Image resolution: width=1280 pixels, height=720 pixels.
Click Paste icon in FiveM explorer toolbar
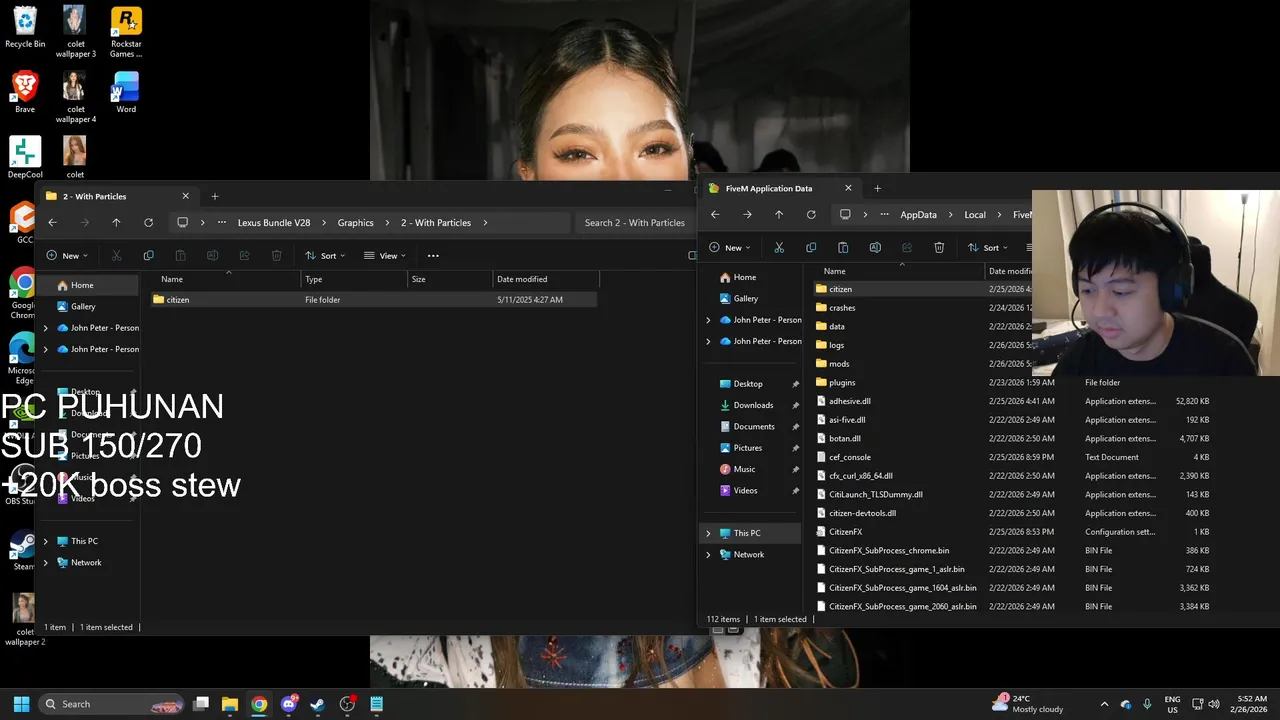coord(843,247)
